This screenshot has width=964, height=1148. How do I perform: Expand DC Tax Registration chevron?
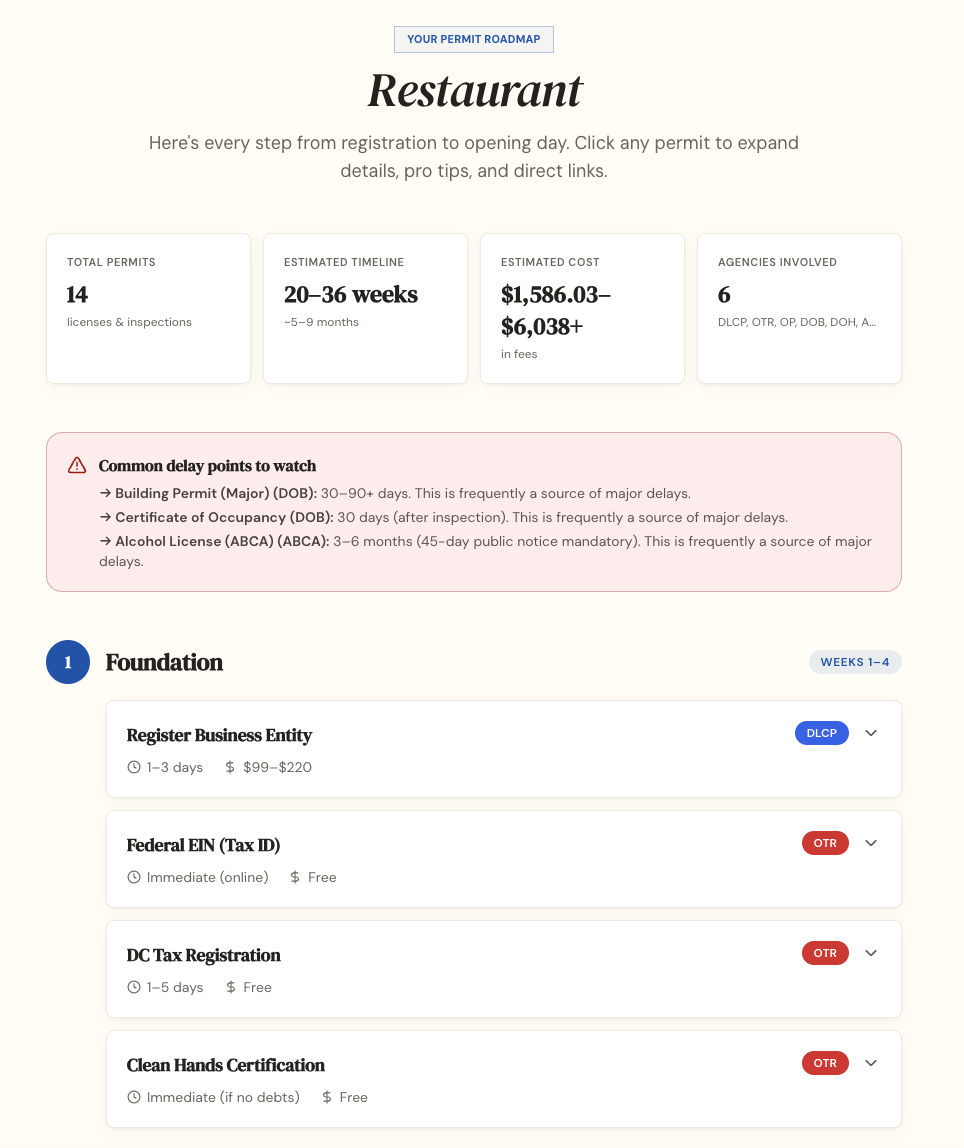tap(871, 953)
